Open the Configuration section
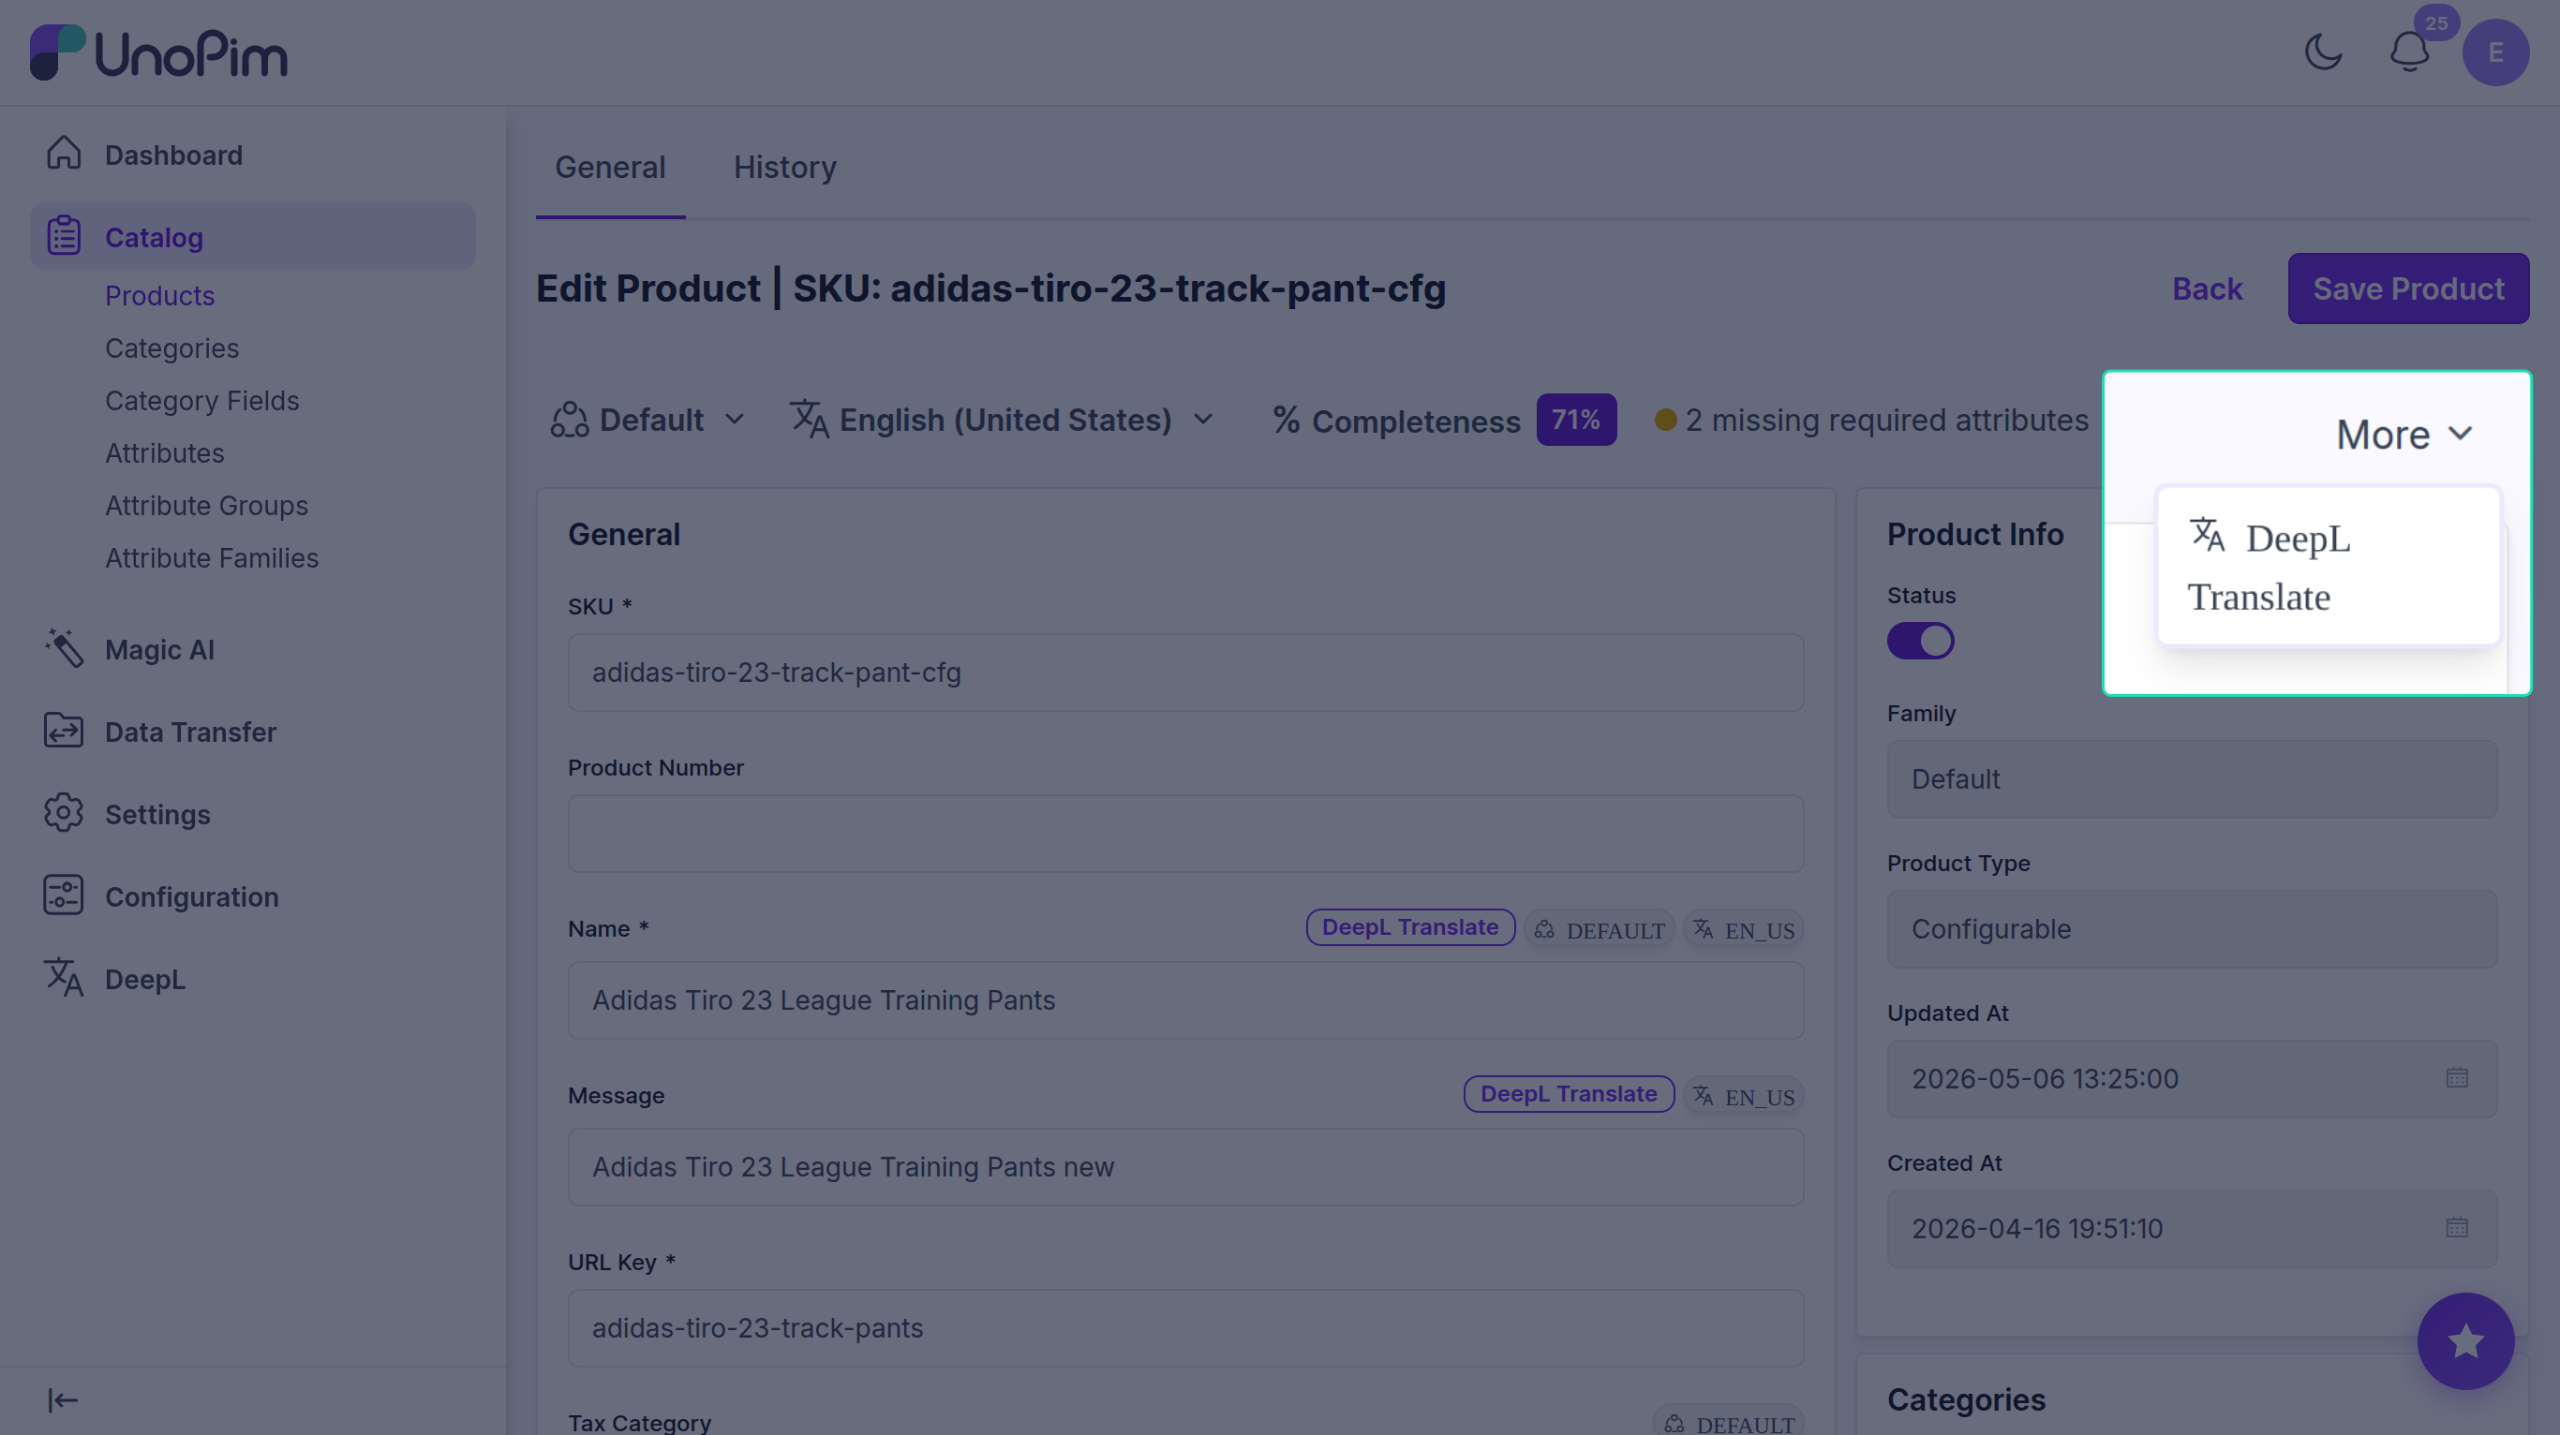 pyautogui.click(x=252, y=897)
